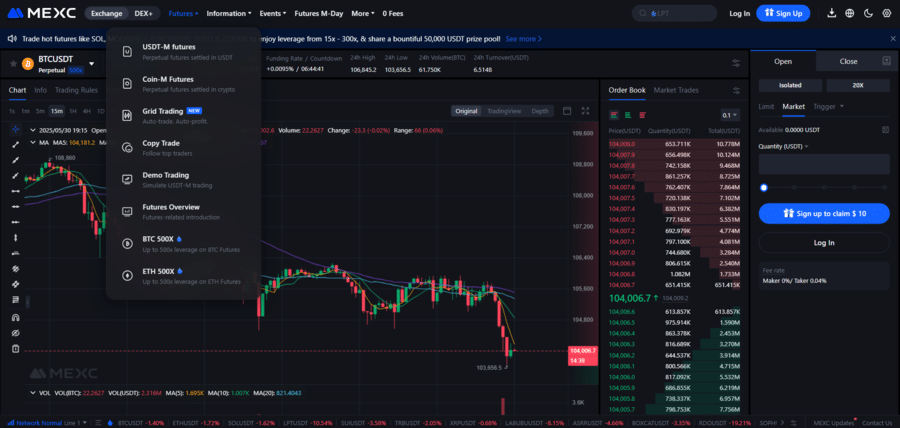The width and height of the screenshot is (900, 428).
Task: Click Log In in the header
Action: point(739,13)
